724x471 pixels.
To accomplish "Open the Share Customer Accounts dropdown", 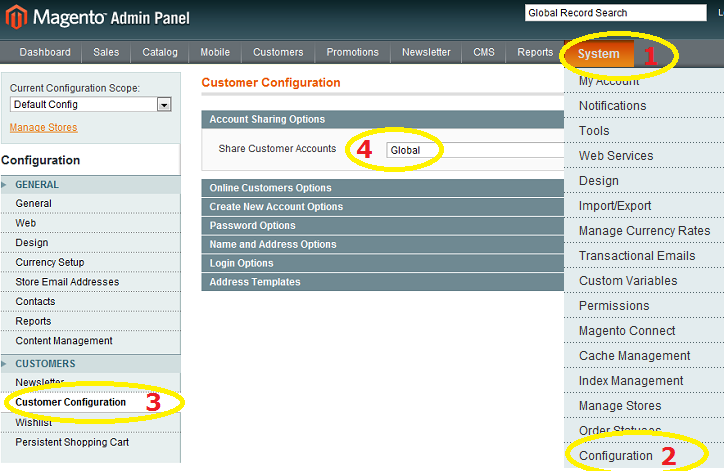I will coord(475,150).
